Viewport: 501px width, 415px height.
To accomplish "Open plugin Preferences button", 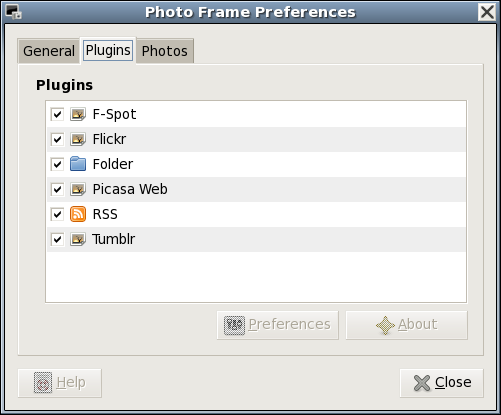I will (278, 325).
